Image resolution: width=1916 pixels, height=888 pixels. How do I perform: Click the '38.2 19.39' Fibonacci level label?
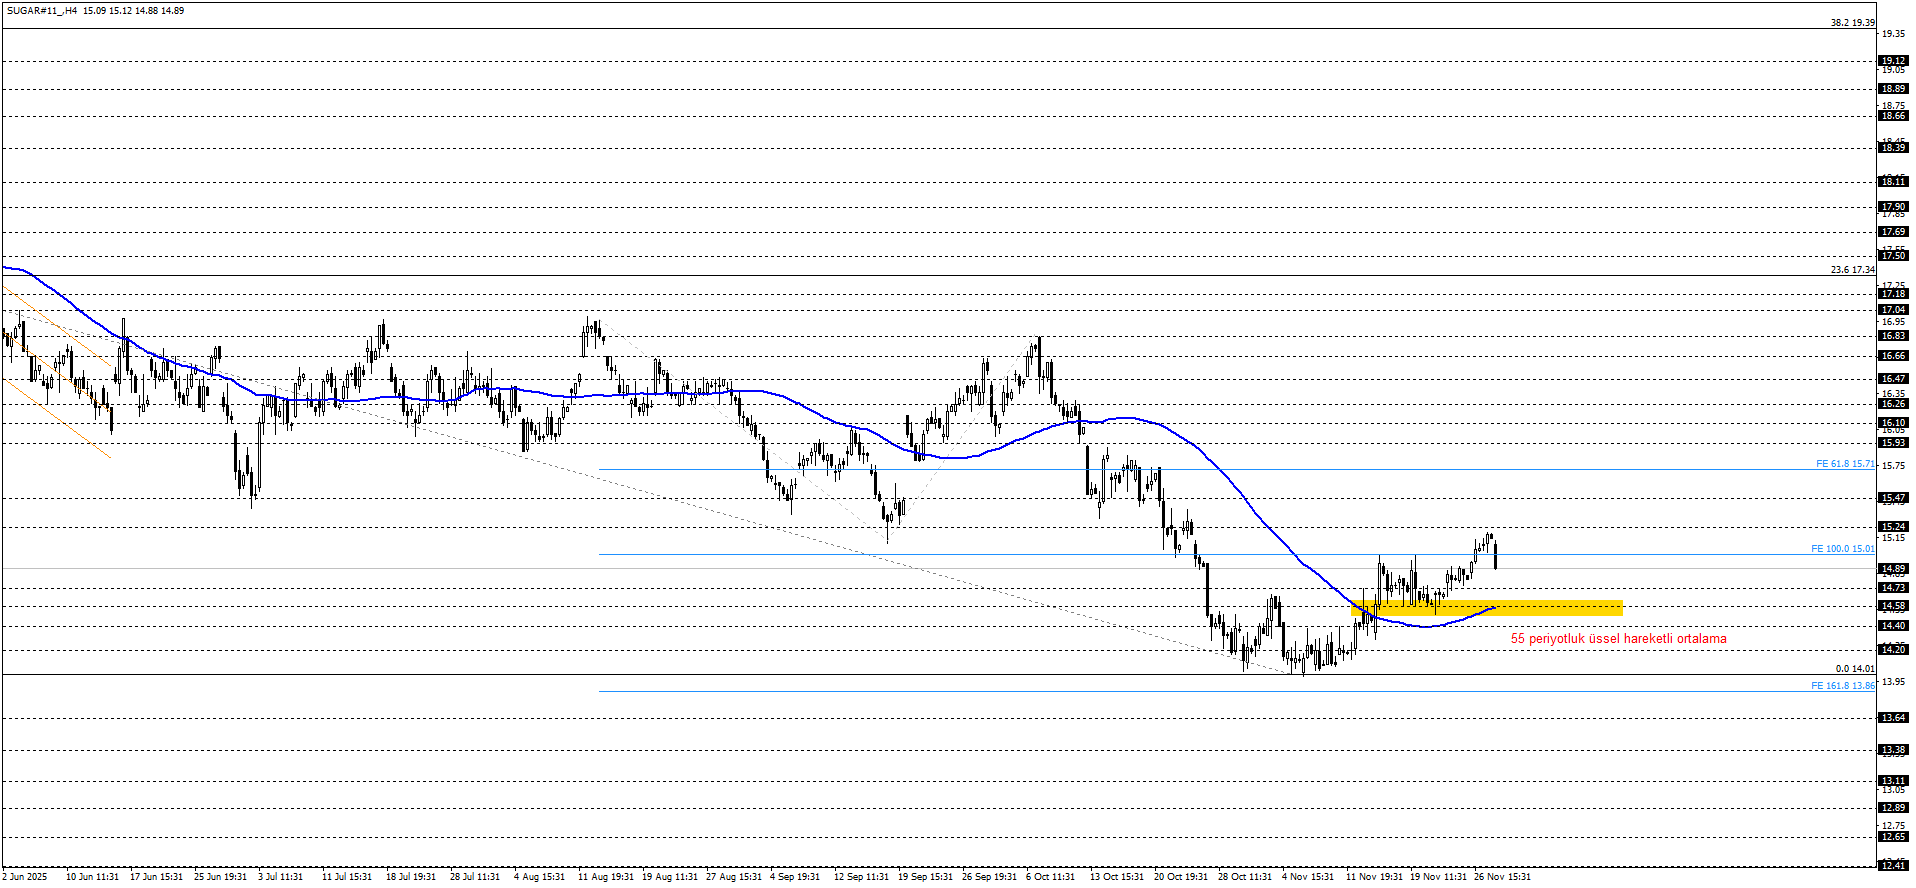pos(1853,22)
